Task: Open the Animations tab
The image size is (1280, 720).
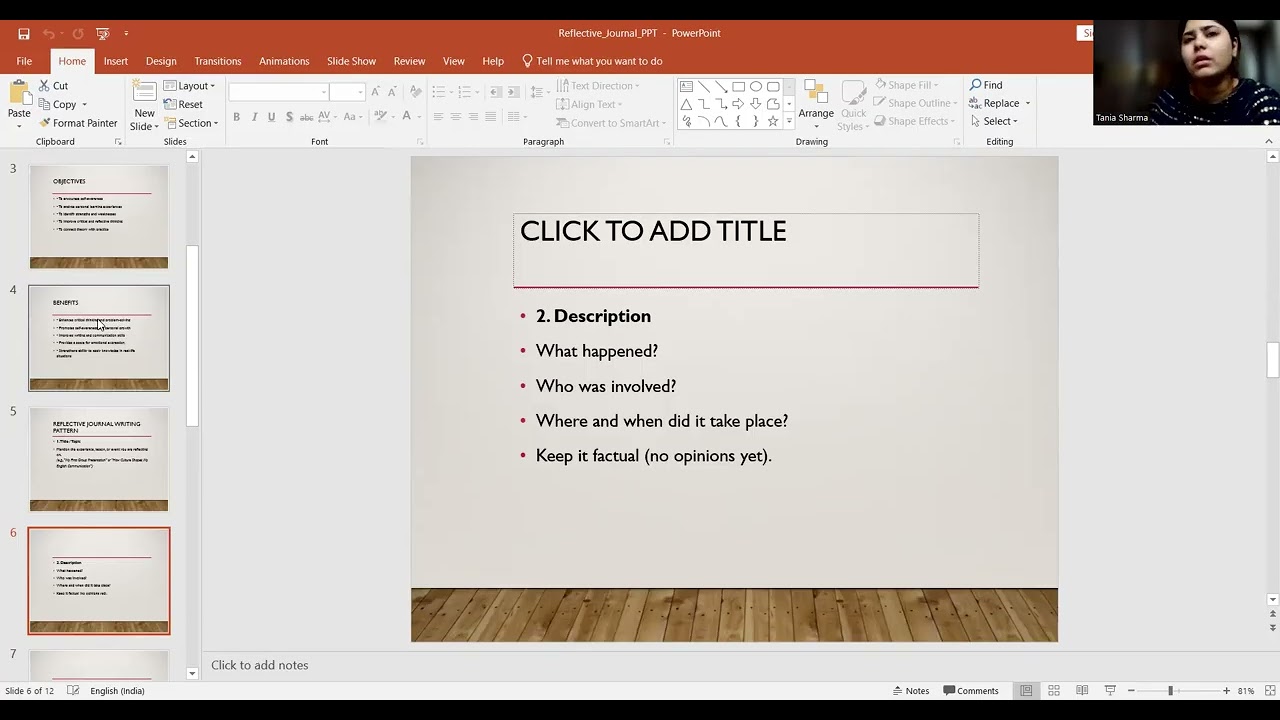Action: coord(284,61)
